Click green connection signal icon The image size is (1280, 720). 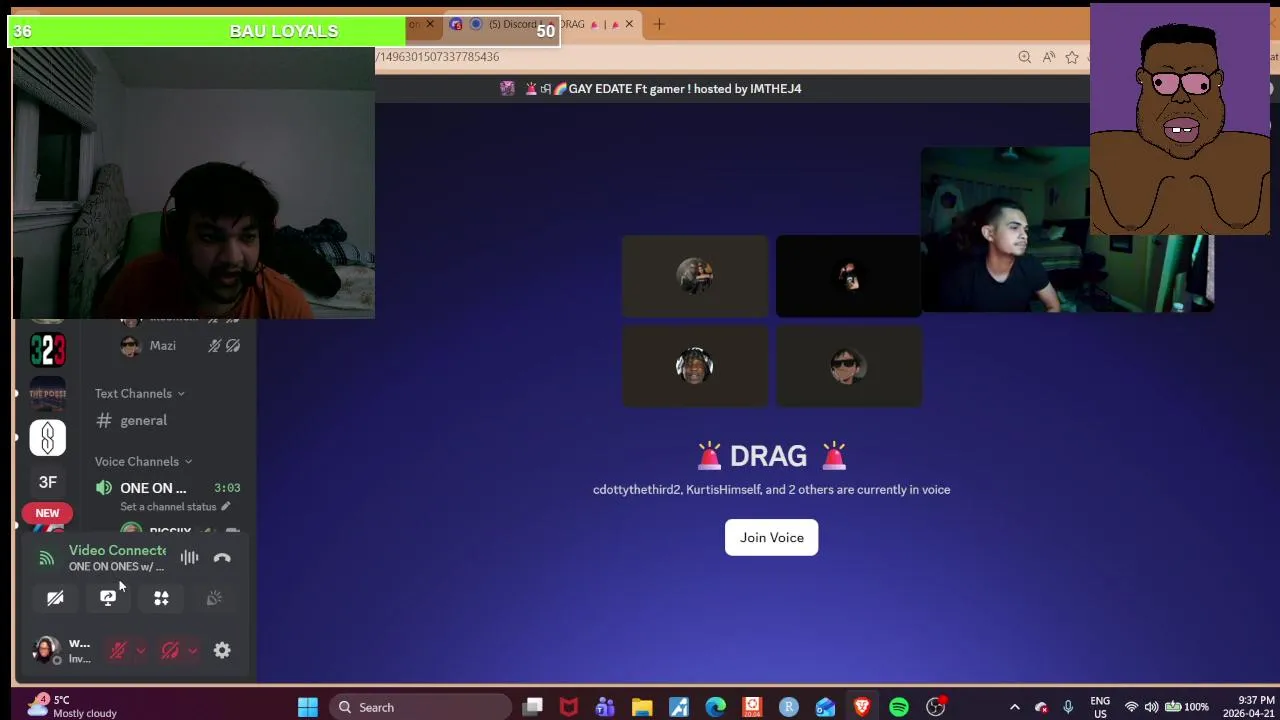point(46,558)
